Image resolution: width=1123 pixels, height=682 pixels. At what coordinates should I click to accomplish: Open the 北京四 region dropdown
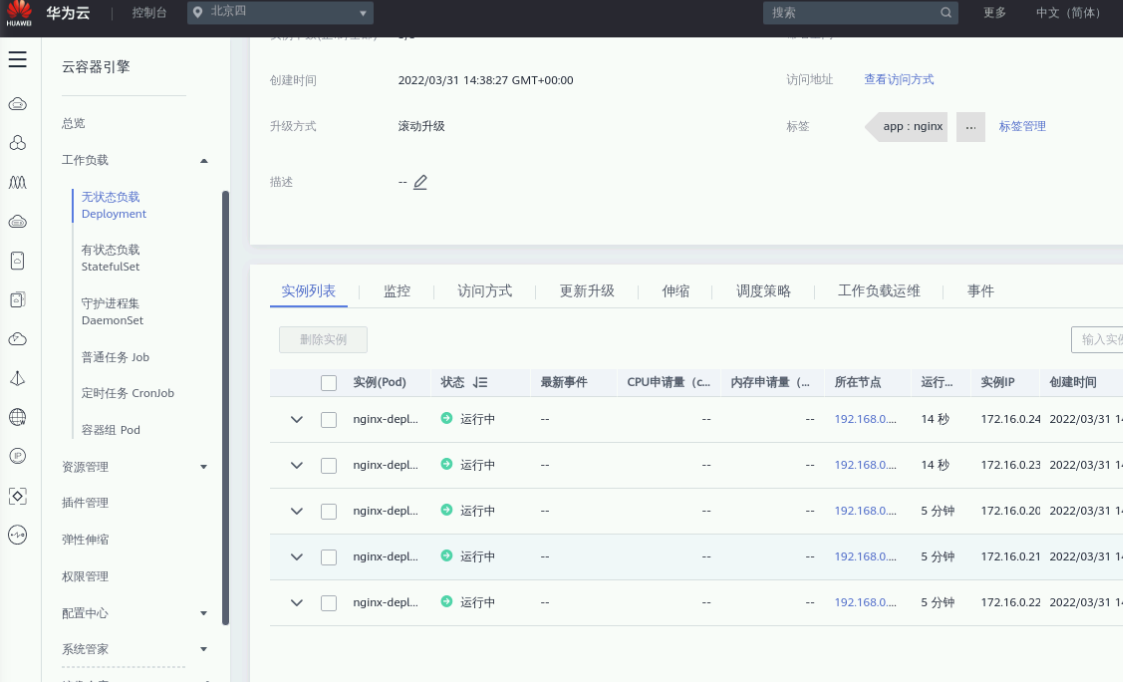pyautogui.click(x=280, y=12)
